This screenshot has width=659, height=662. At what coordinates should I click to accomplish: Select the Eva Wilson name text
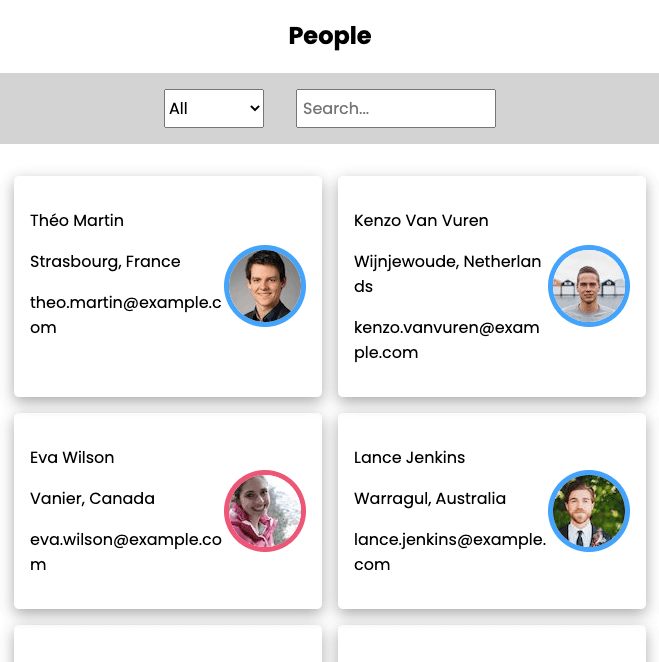72,457
